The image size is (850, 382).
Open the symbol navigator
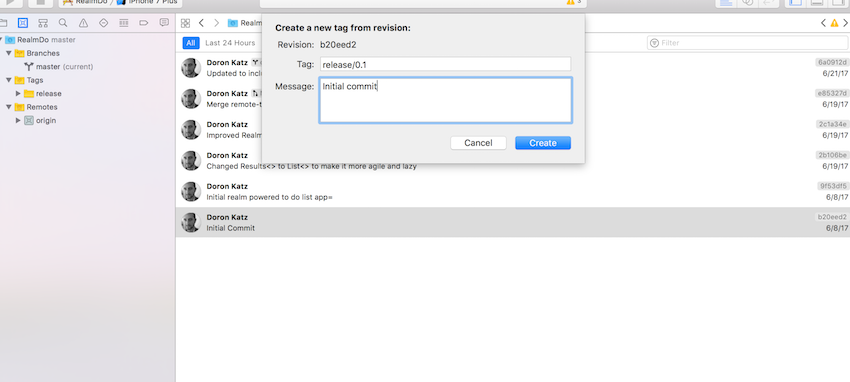coord(43,23)
